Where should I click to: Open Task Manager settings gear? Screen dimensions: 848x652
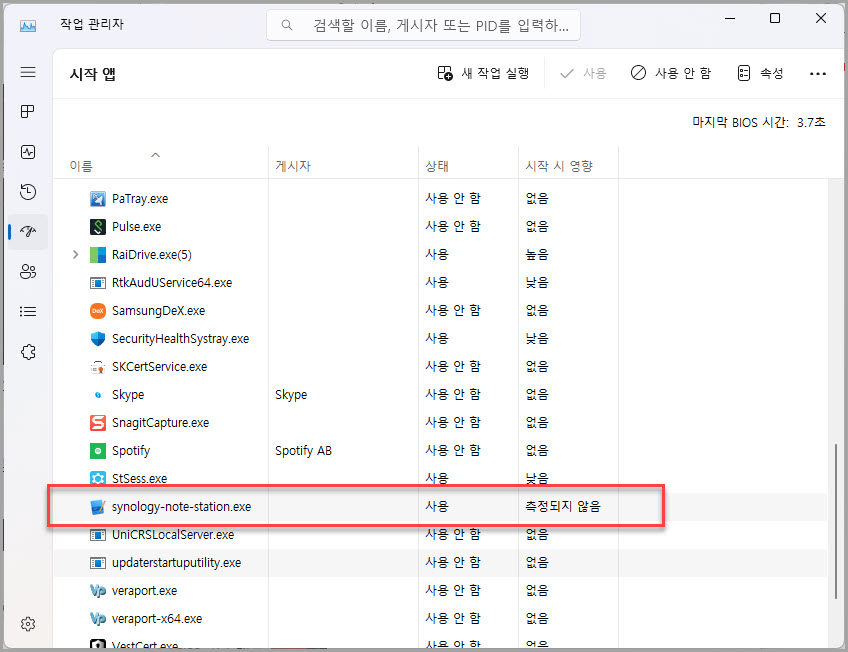click(28, 624)
